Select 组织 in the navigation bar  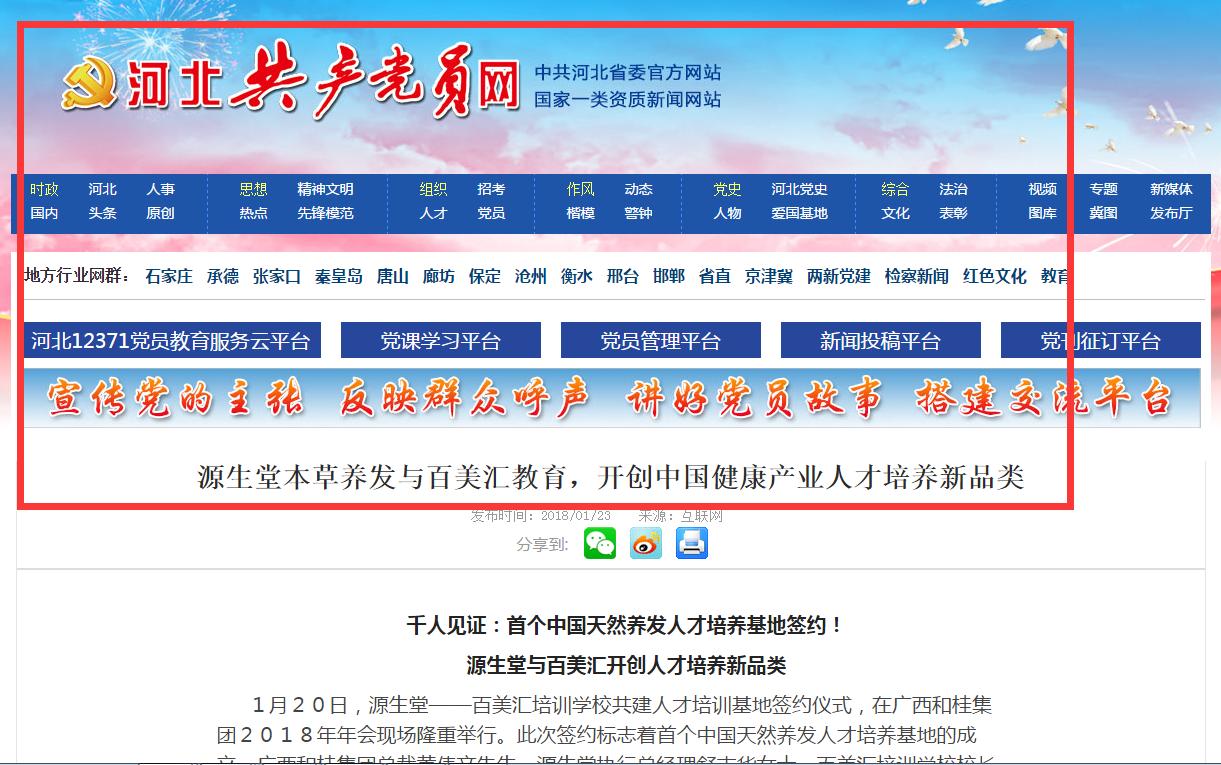click(x=433, y=189)
